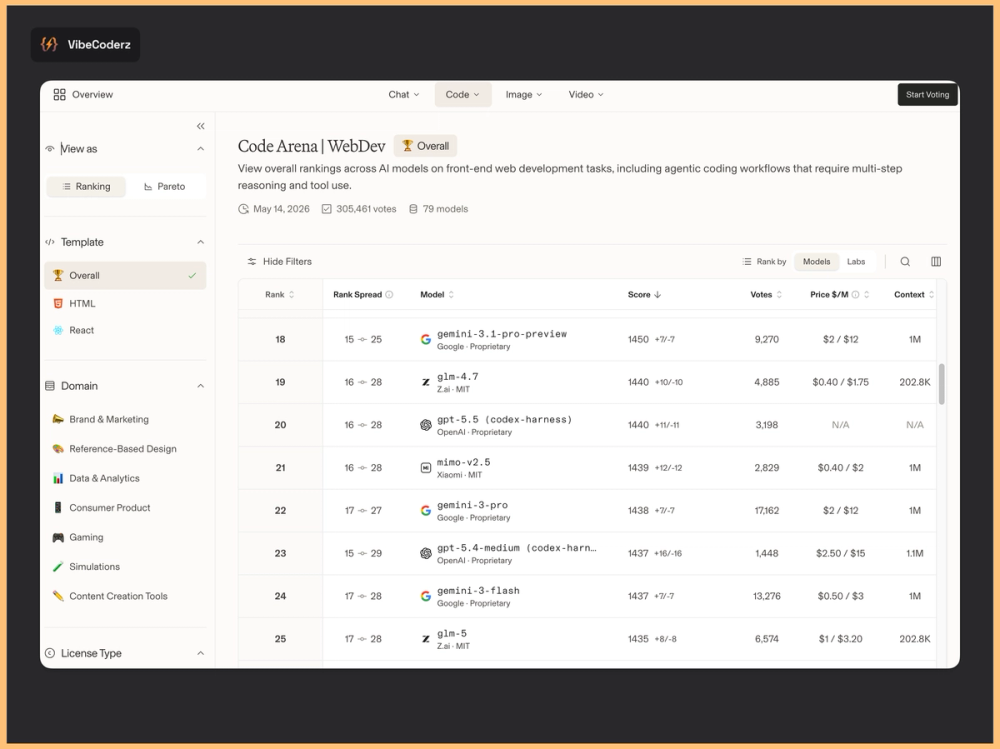Click the gemini-3-flash table row rank 24
The image size is (1000, 749).
(x=587, y=596)
